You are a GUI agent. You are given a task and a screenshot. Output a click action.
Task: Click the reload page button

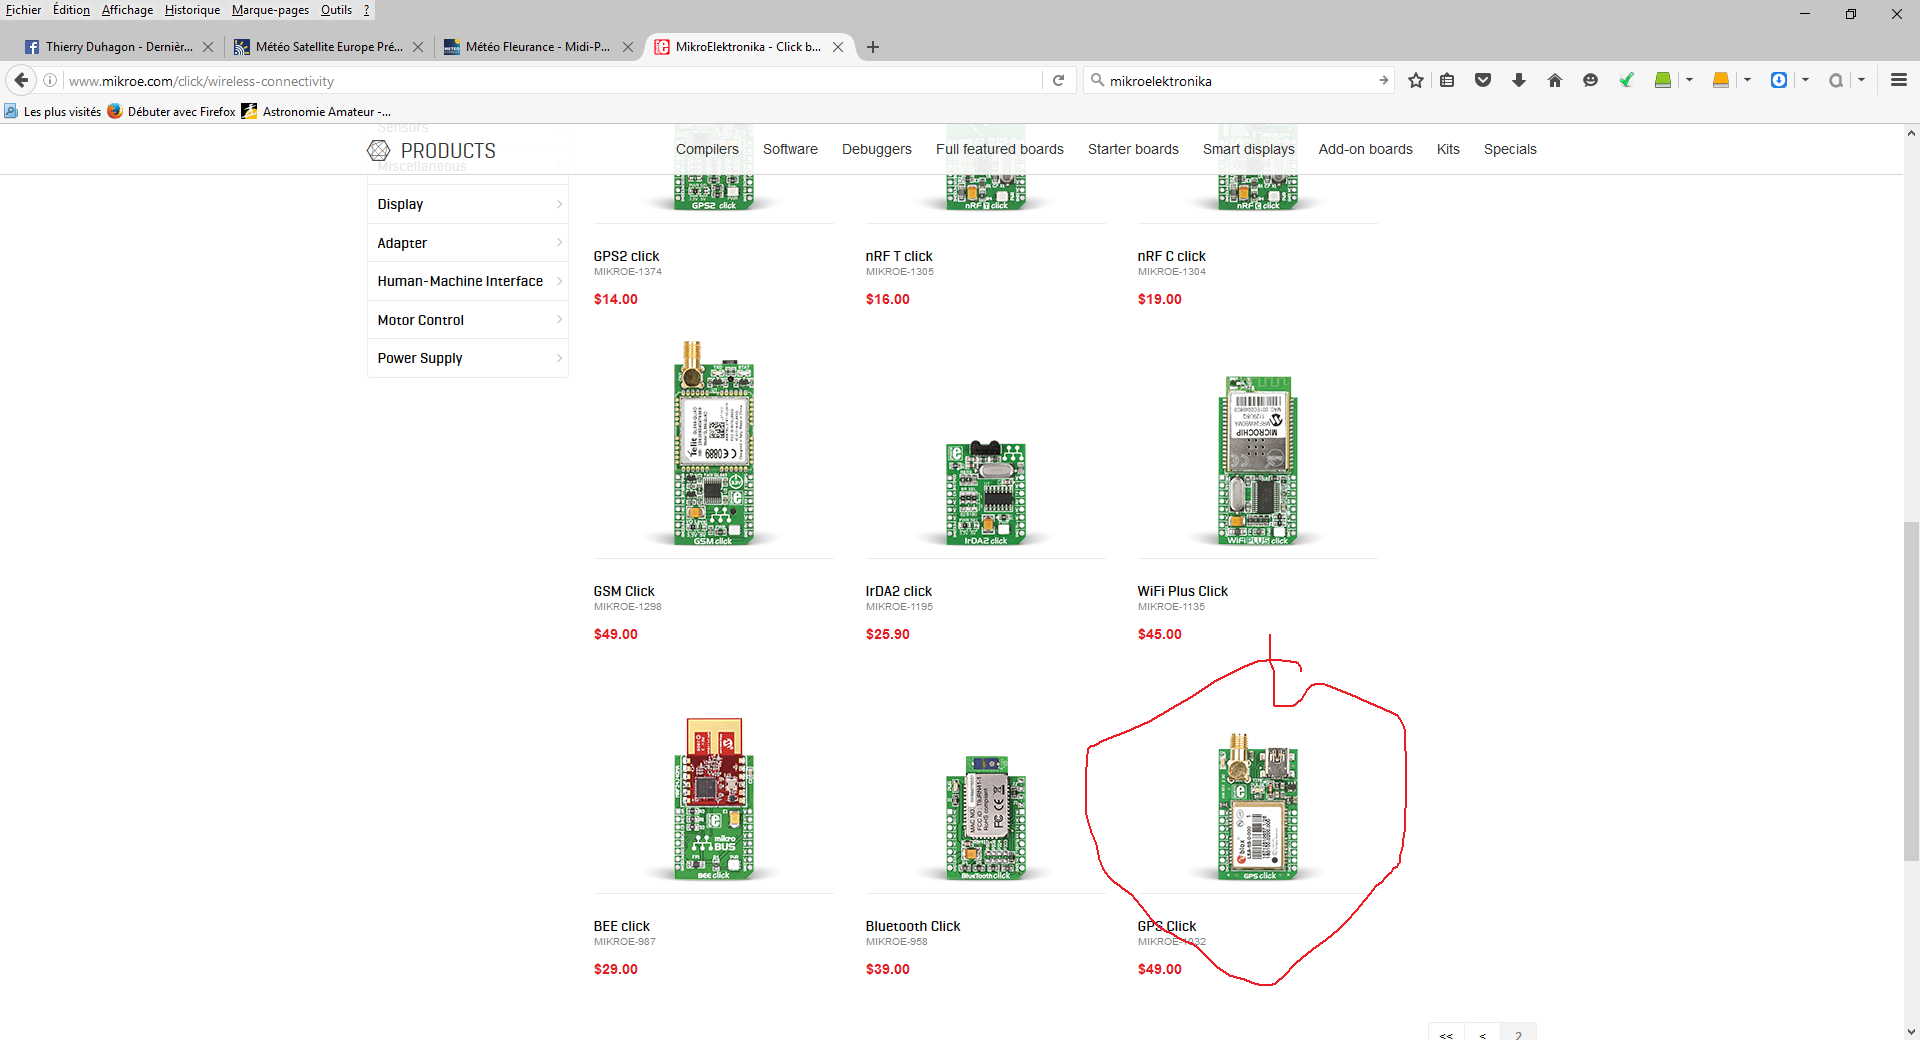(1058, 81)
